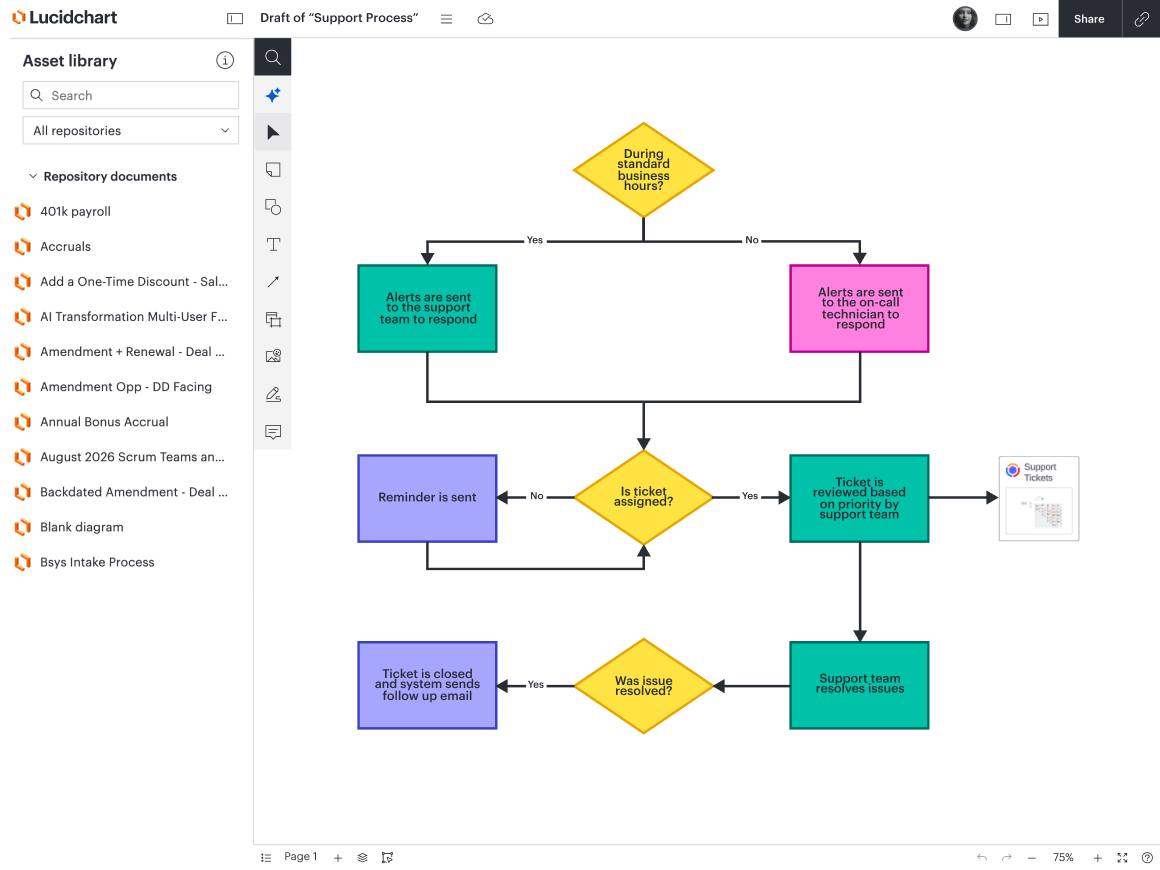Select the Is ticket assigned diamond
The width and height of the screenshot is (1160, 870).
pyautogui.click(x=643, y=497)
